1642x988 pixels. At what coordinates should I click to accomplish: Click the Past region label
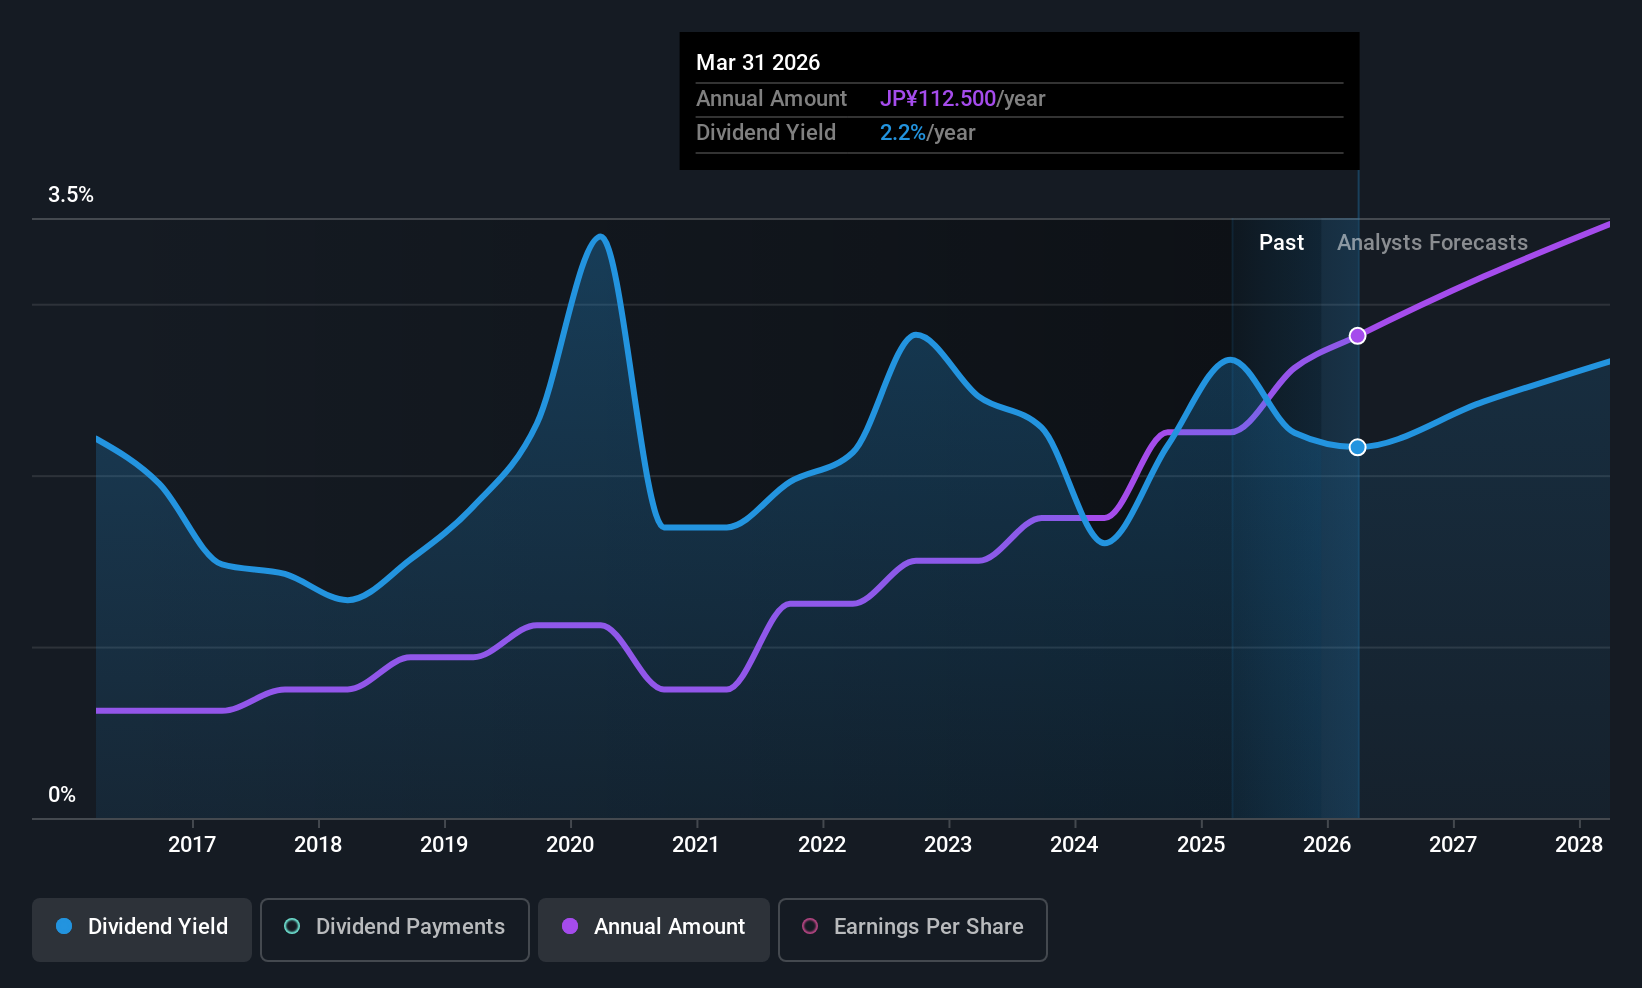tap(1281, 242)
